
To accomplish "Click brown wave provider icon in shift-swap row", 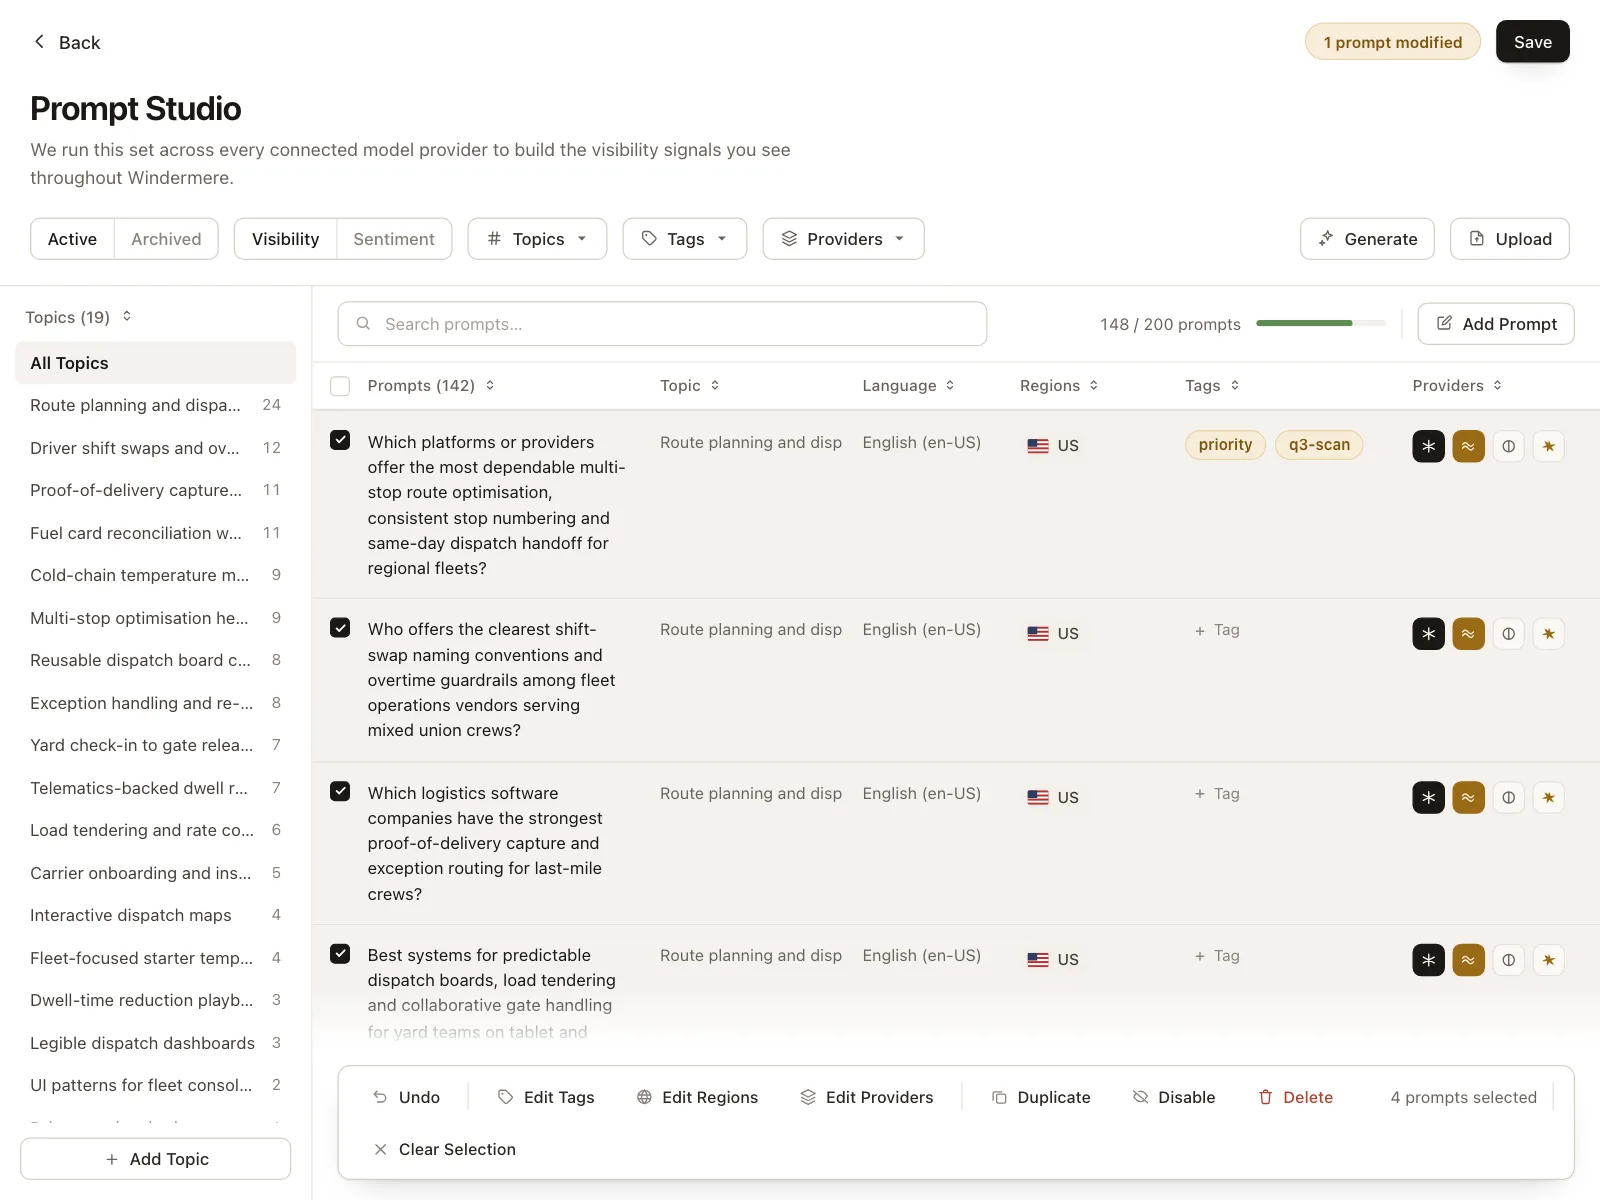I will pyautogui.click(x=1468, y=633).
